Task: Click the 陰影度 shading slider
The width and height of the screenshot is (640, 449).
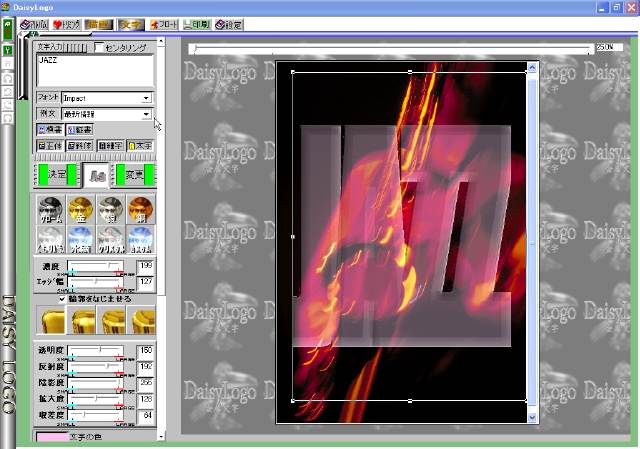Action: [96, 383]
